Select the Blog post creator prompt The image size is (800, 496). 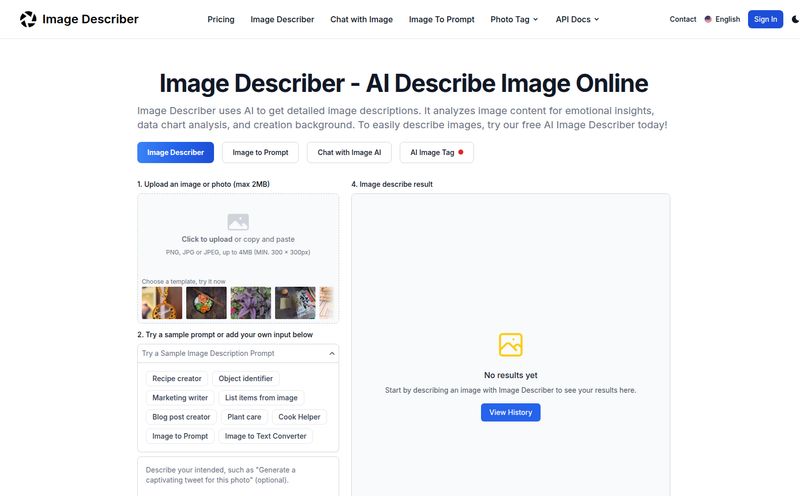(x=181, y=417)
